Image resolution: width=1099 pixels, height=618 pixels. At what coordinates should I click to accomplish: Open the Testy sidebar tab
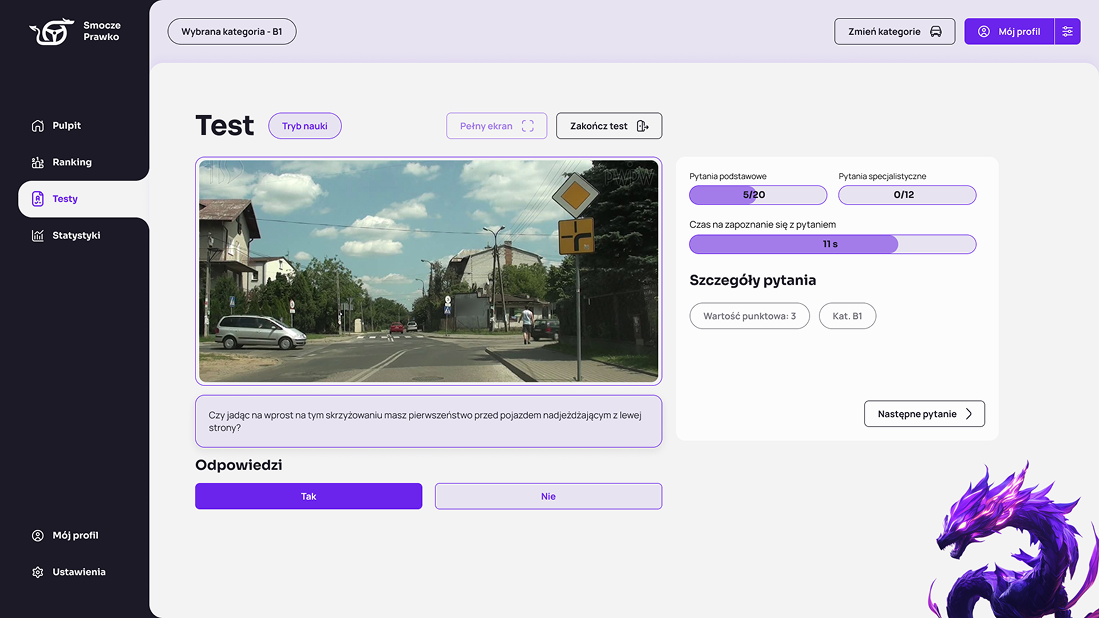pos(65,199)
